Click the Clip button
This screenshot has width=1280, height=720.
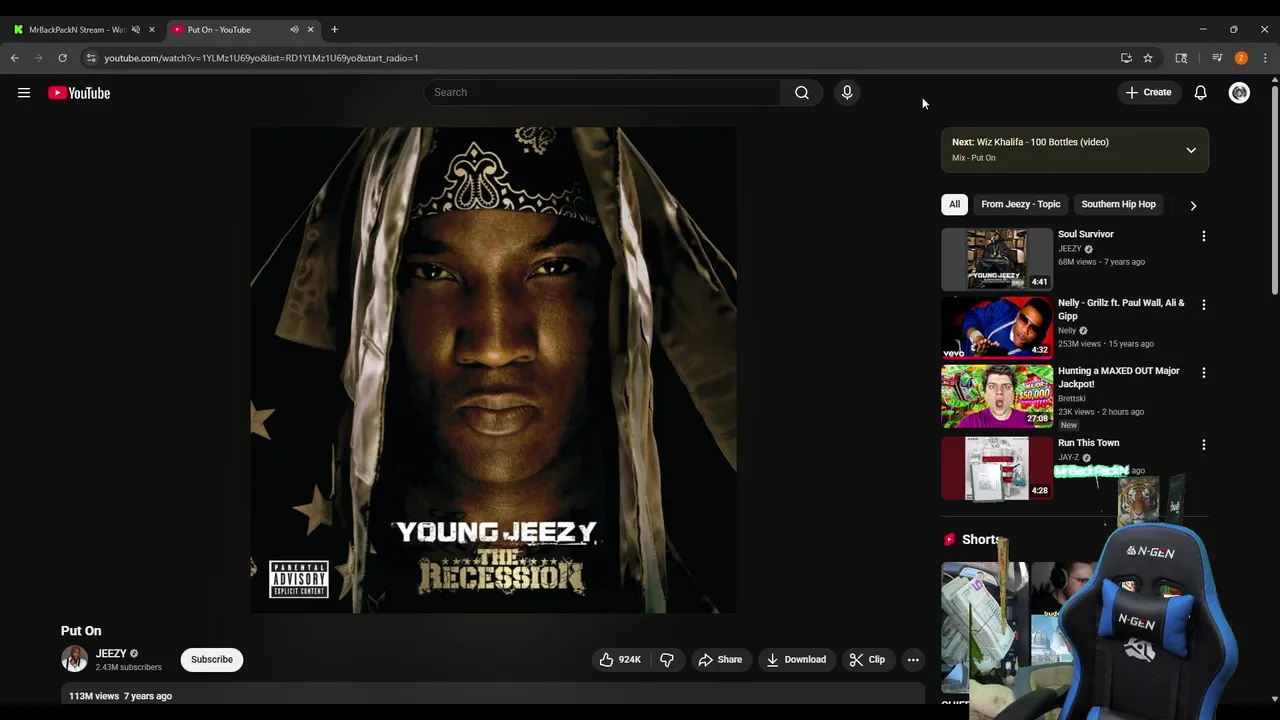[x=867, y=660]
